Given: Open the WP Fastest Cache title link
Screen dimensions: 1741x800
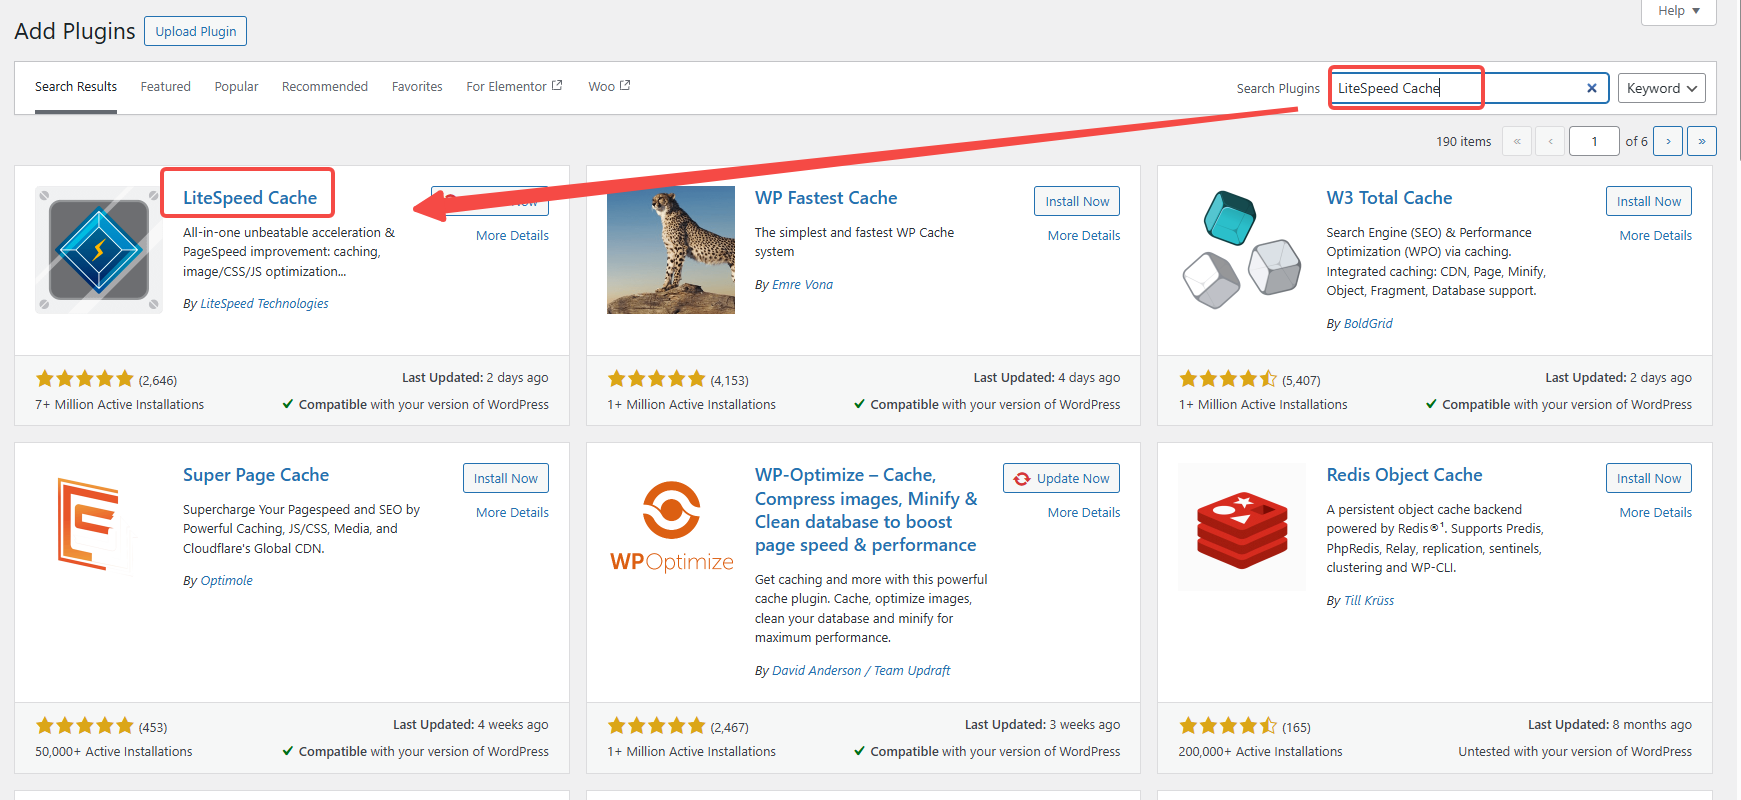Looking at the screenshot, I should (x=826, y=198).
